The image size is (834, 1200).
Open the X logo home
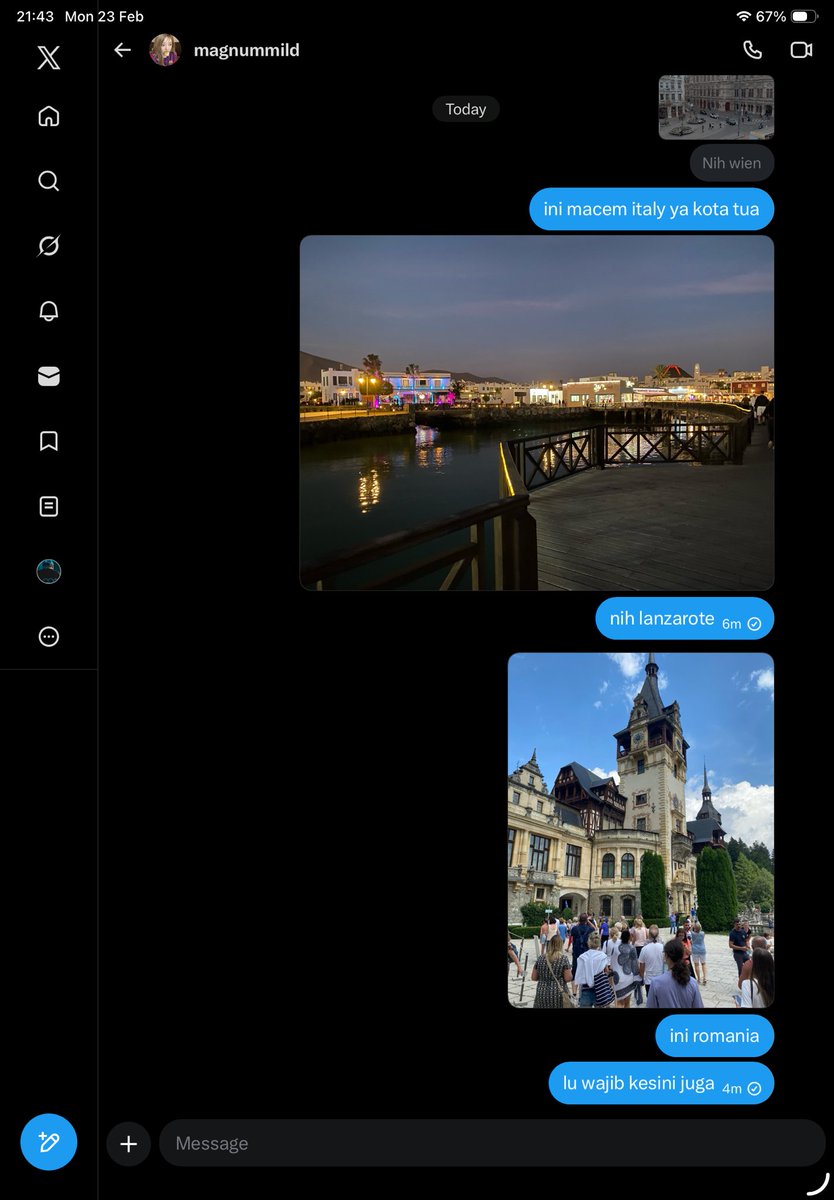[x=48, y=57]
